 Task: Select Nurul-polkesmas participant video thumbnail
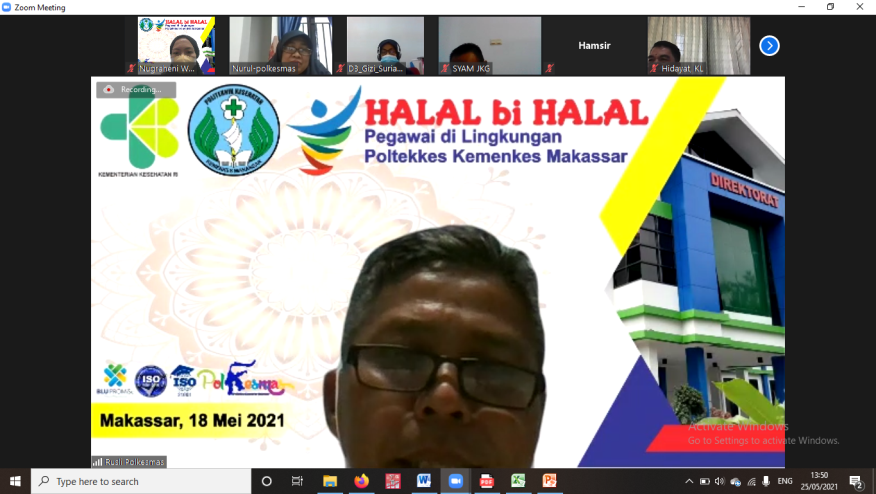click(x=280, y=46)
